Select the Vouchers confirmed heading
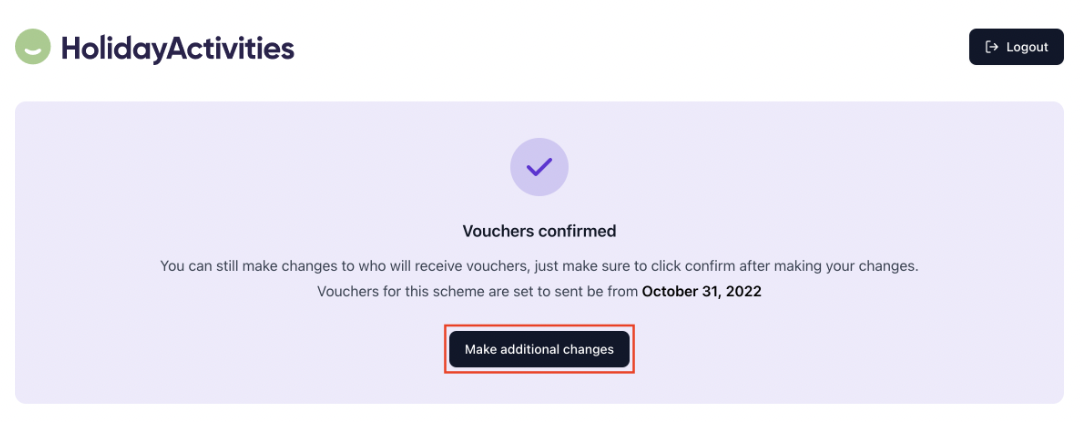1082x422 pixels. tap(539, 231)
